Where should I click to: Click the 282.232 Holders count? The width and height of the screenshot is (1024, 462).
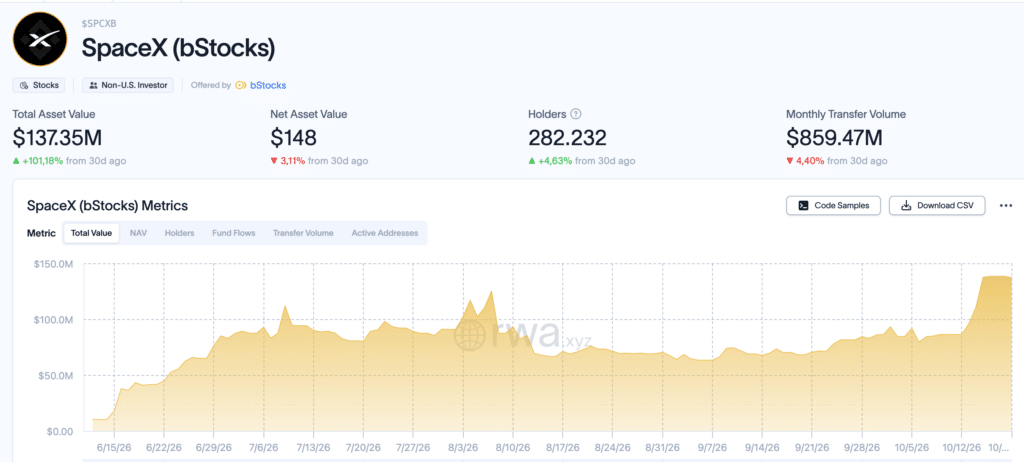[568, 138]
